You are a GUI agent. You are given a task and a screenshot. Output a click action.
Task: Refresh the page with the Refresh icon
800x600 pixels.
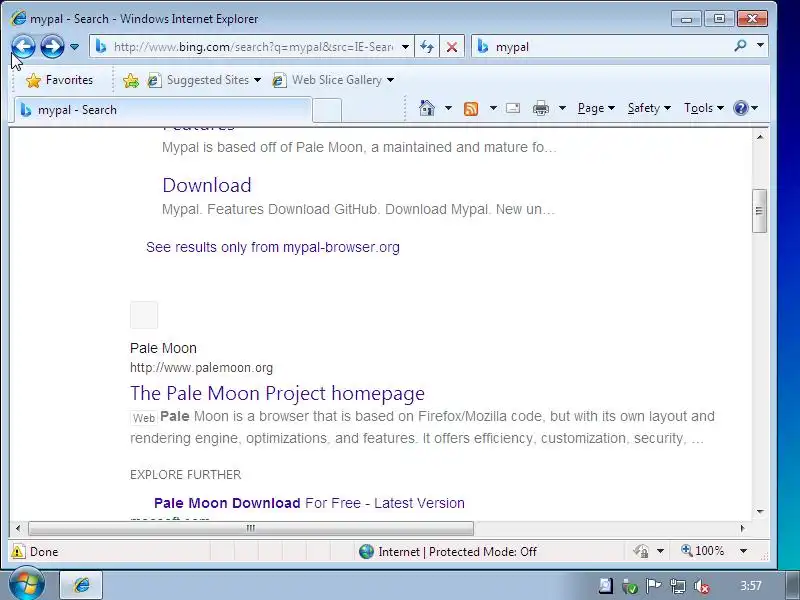(x=427, y=47)
